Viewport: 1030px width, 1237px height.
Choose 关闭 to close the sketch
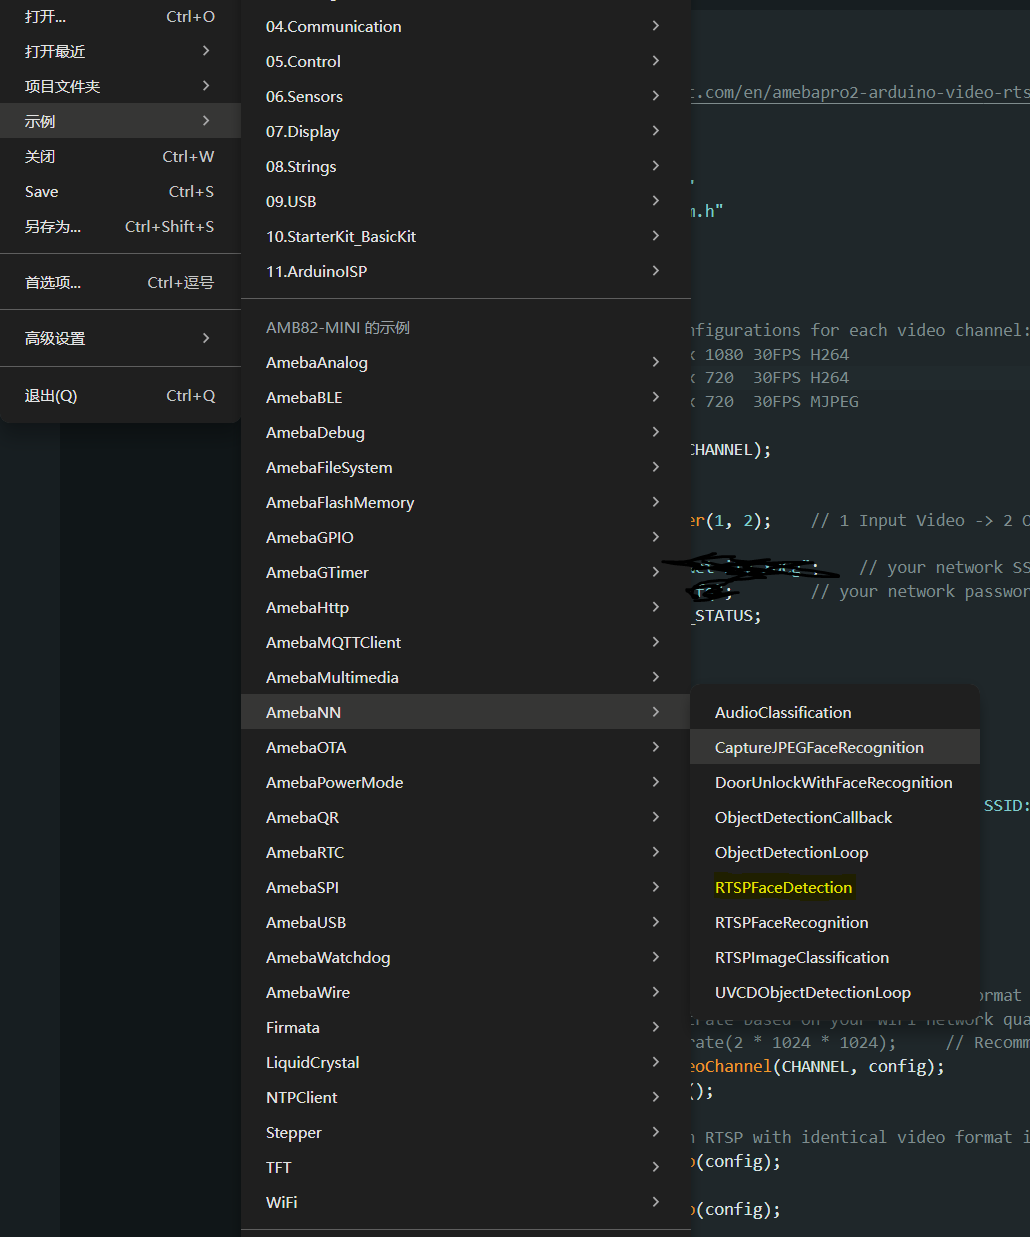(120, 156)
